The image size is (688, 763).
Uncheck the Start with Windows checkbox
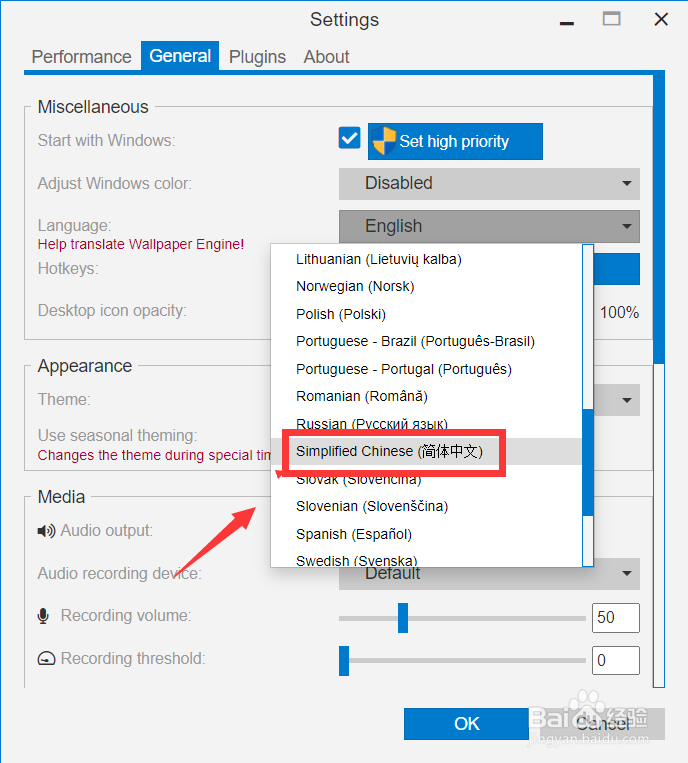pyautogui.click(x=349, y=138)
